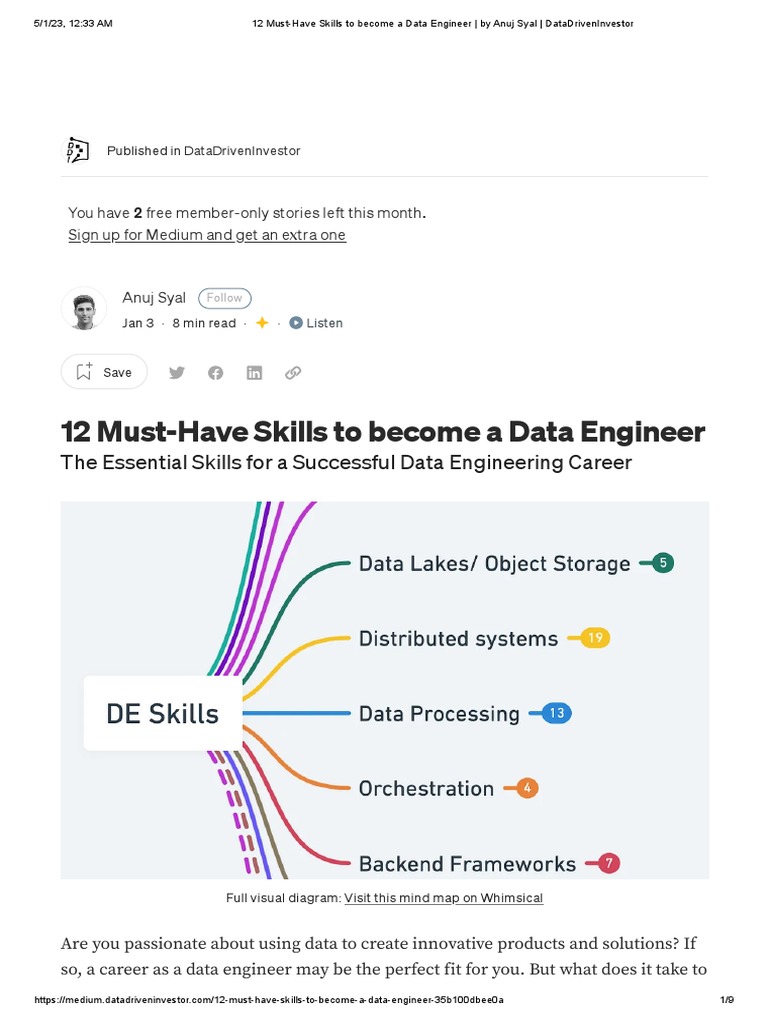Select the DE Skills central node
Image resolution: width=768 pixels, height=1024 pixels.
click(x=162, y=713)
